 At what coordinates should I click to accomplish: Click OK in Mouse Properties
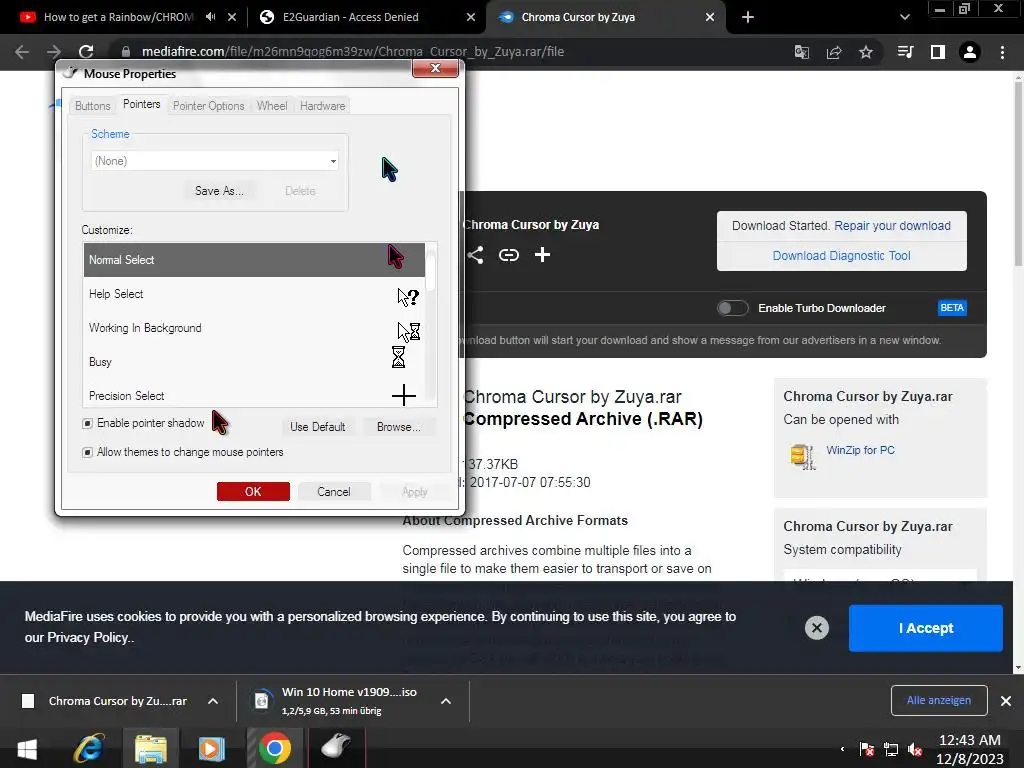(253, 492)
